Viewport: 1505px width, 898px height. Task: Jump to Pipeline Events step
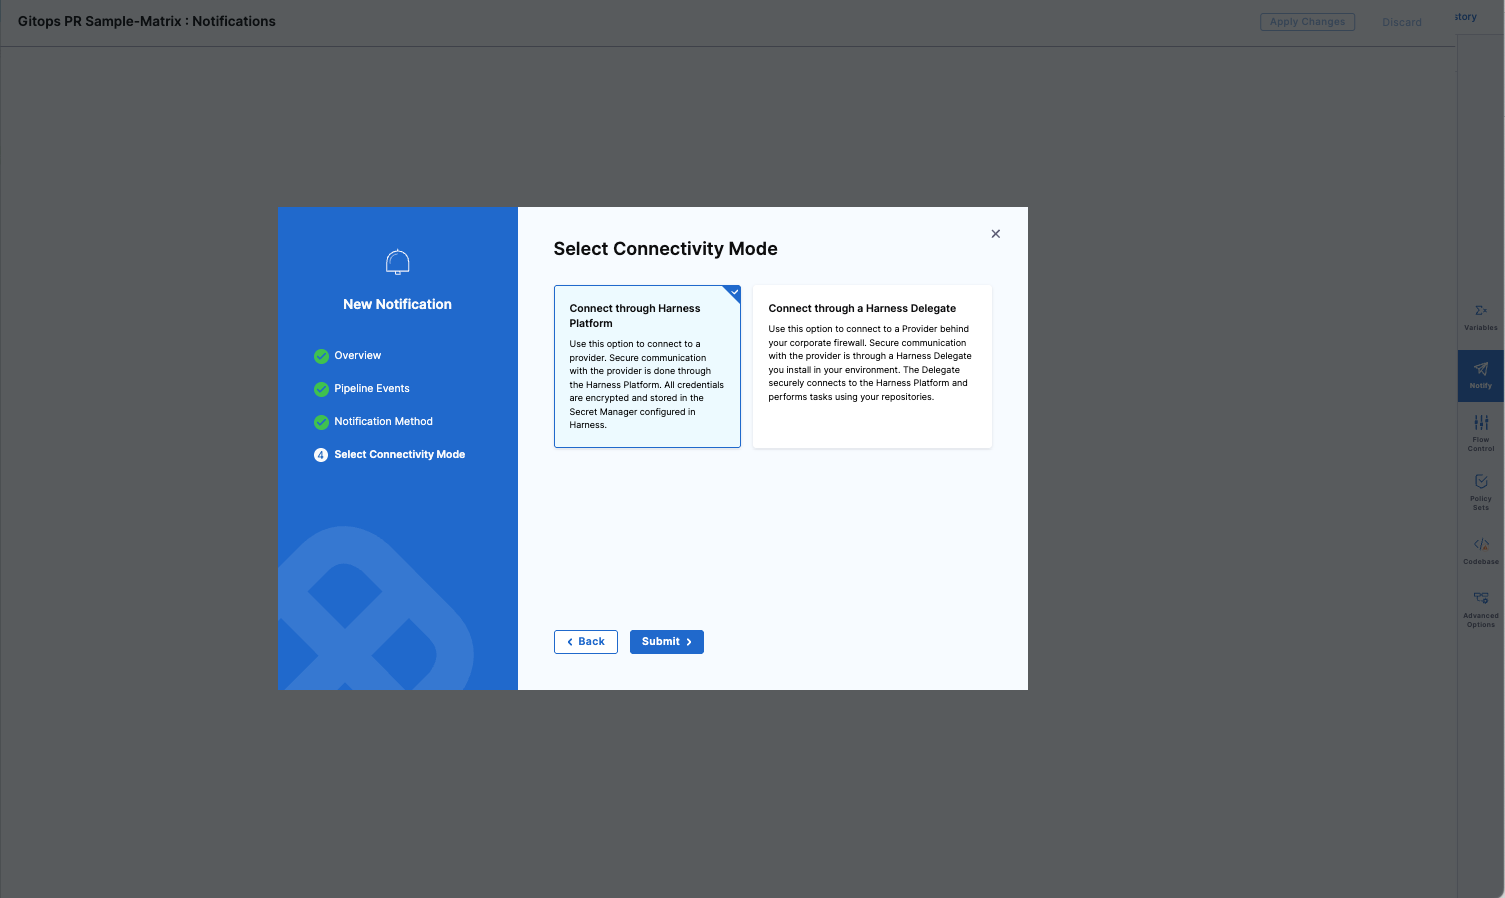click(372, 389)
